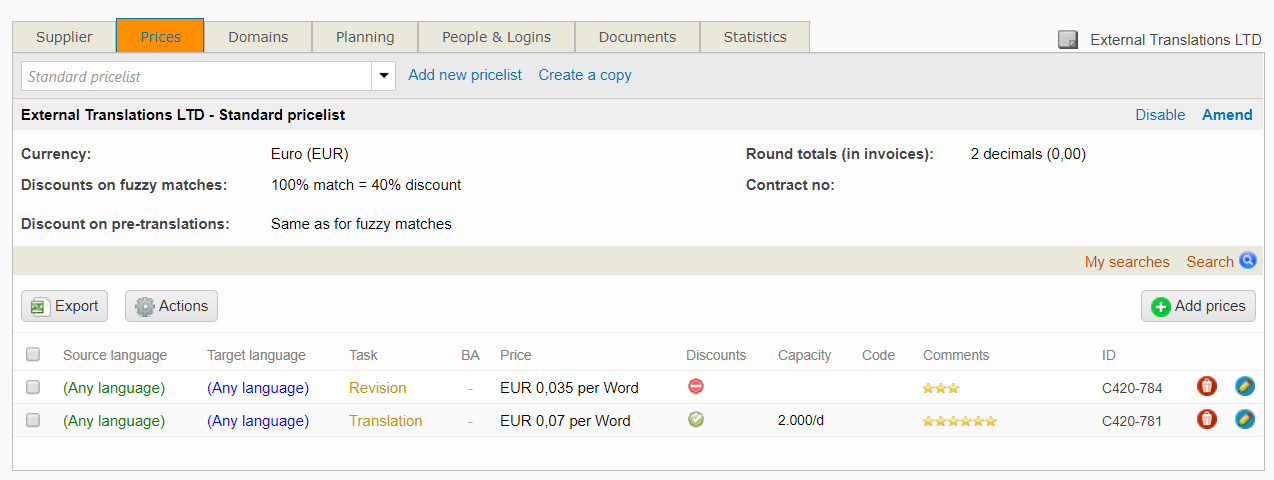1274x480 pixels.
Task: Delete the Translation price row
Action: tap(1207, 420)
